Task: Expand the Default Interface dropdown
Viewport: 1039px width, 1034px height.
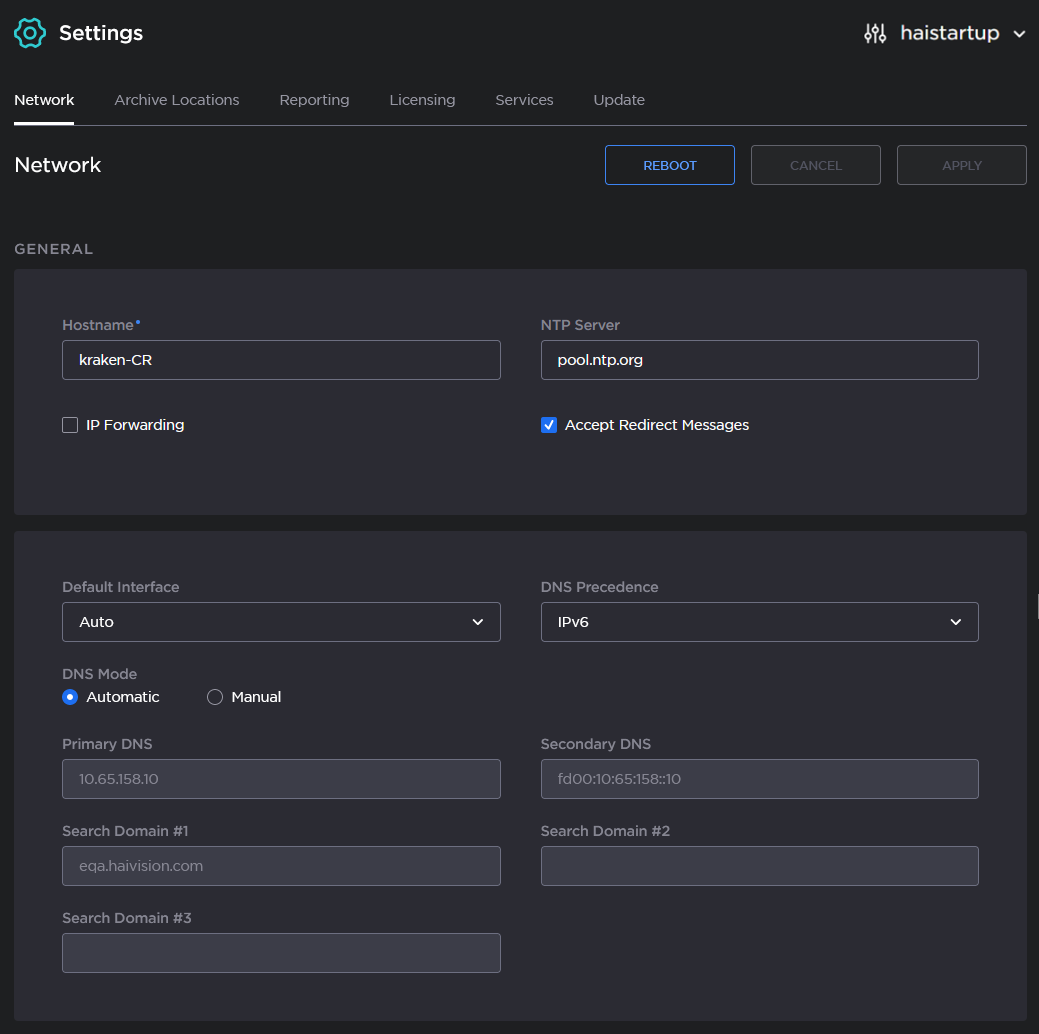Action: pos(281,621)
